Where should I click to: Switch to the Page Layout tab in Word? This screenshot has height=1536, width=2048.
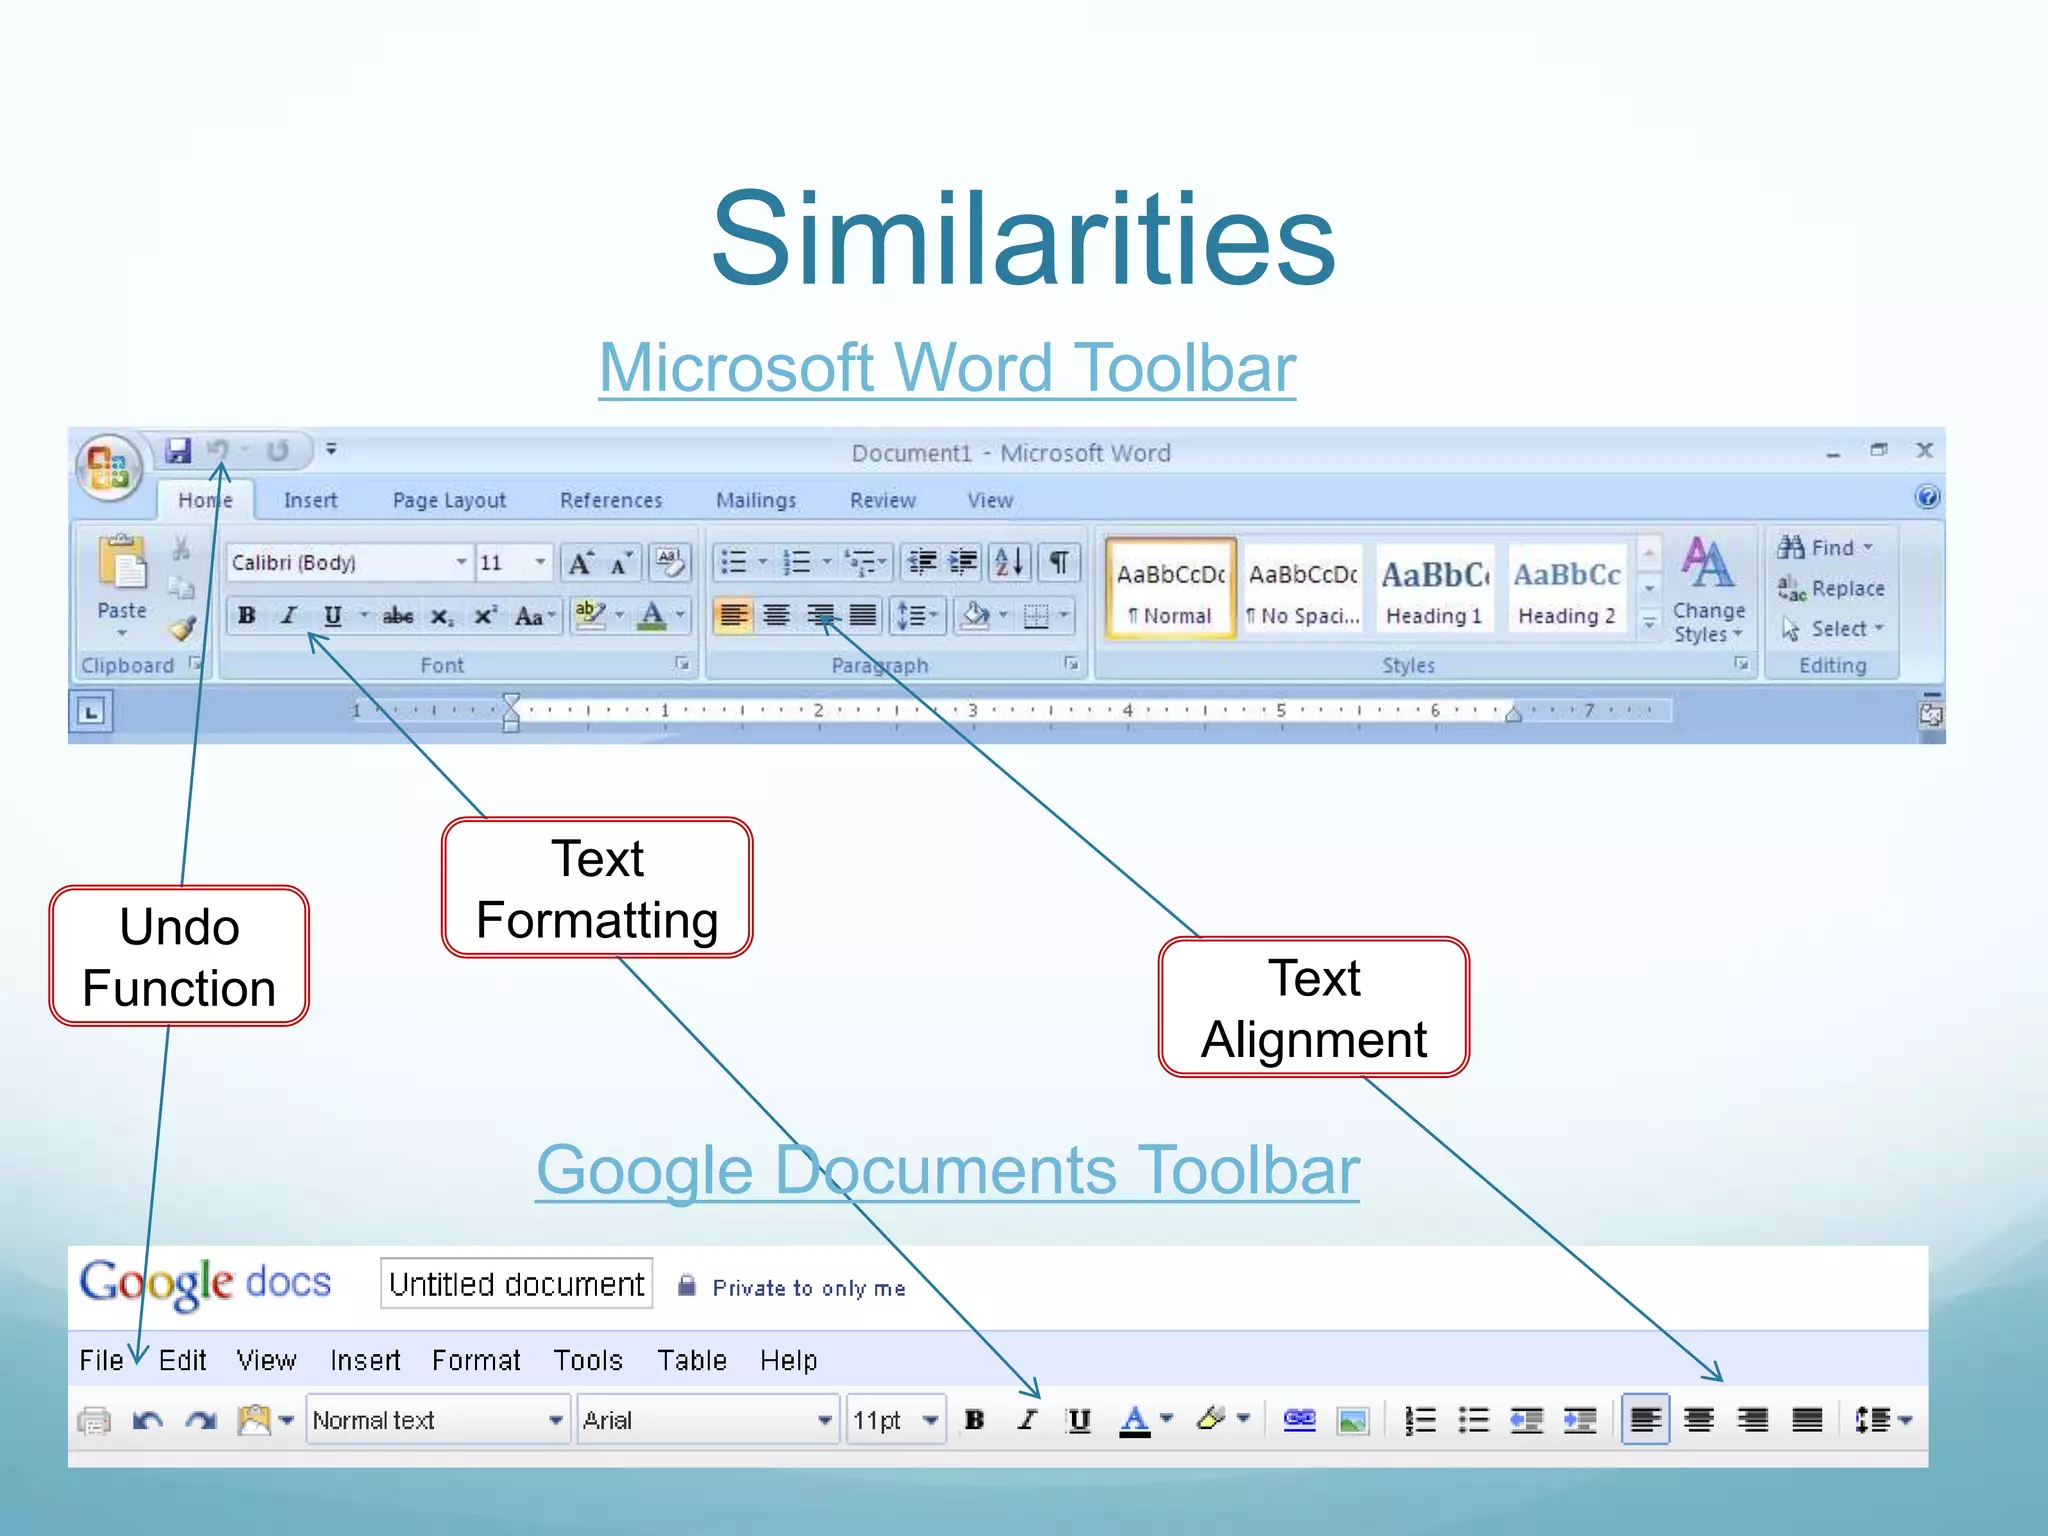click(x=449, y=500)
